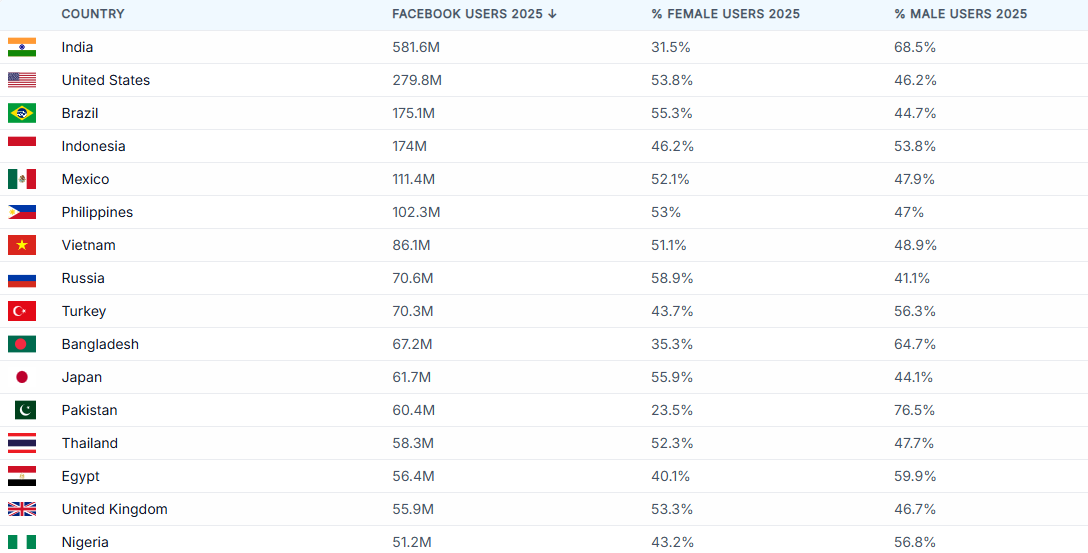Click the sort arrow beside Facebook Users 2025
Screen dimensions: 1088x553
[552, 14]
